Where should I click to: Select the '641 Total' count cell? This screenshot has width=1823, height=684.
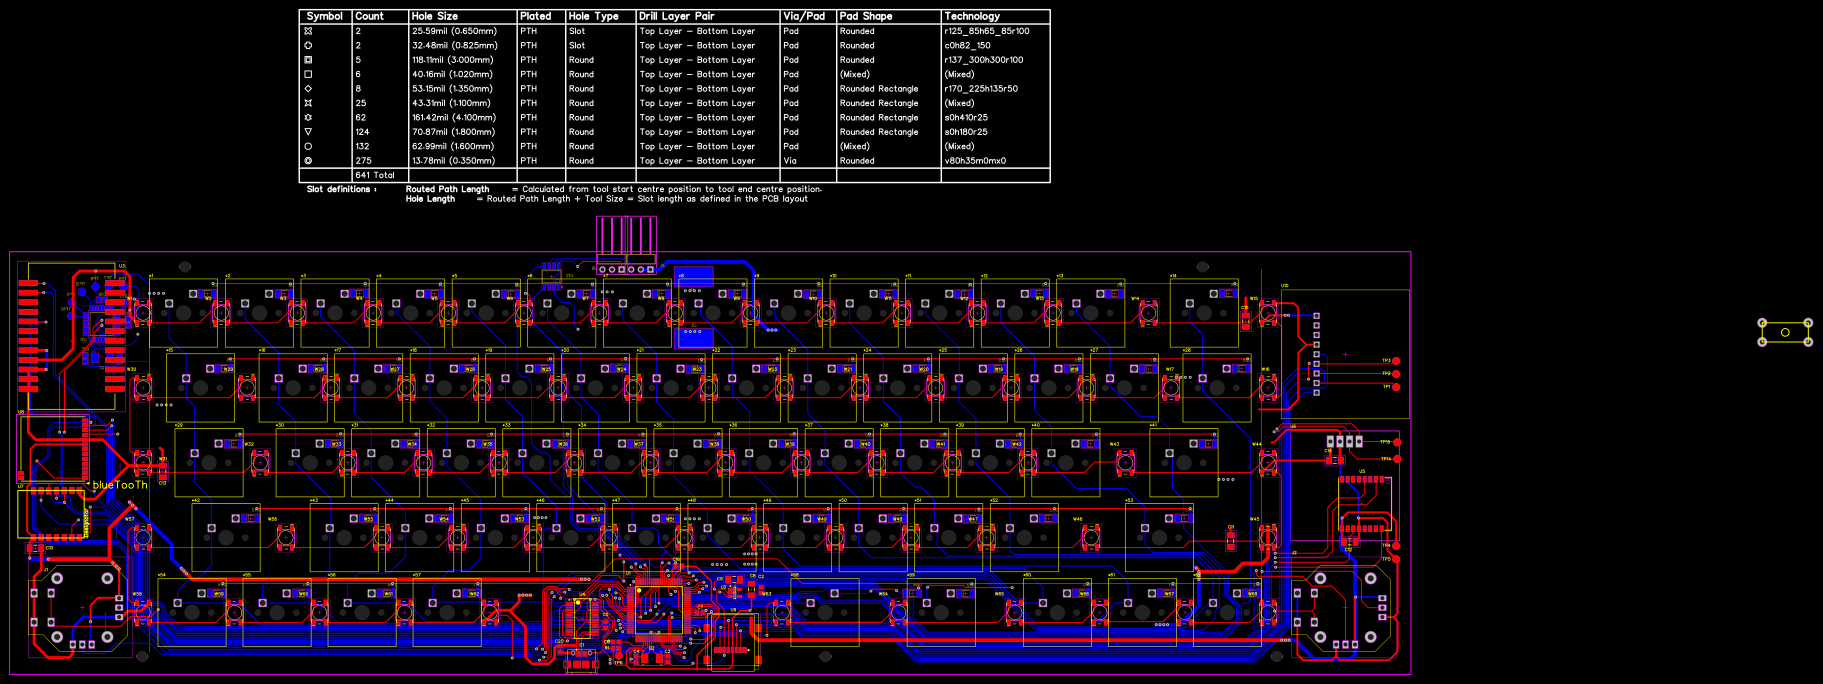[x=375, y=175]
